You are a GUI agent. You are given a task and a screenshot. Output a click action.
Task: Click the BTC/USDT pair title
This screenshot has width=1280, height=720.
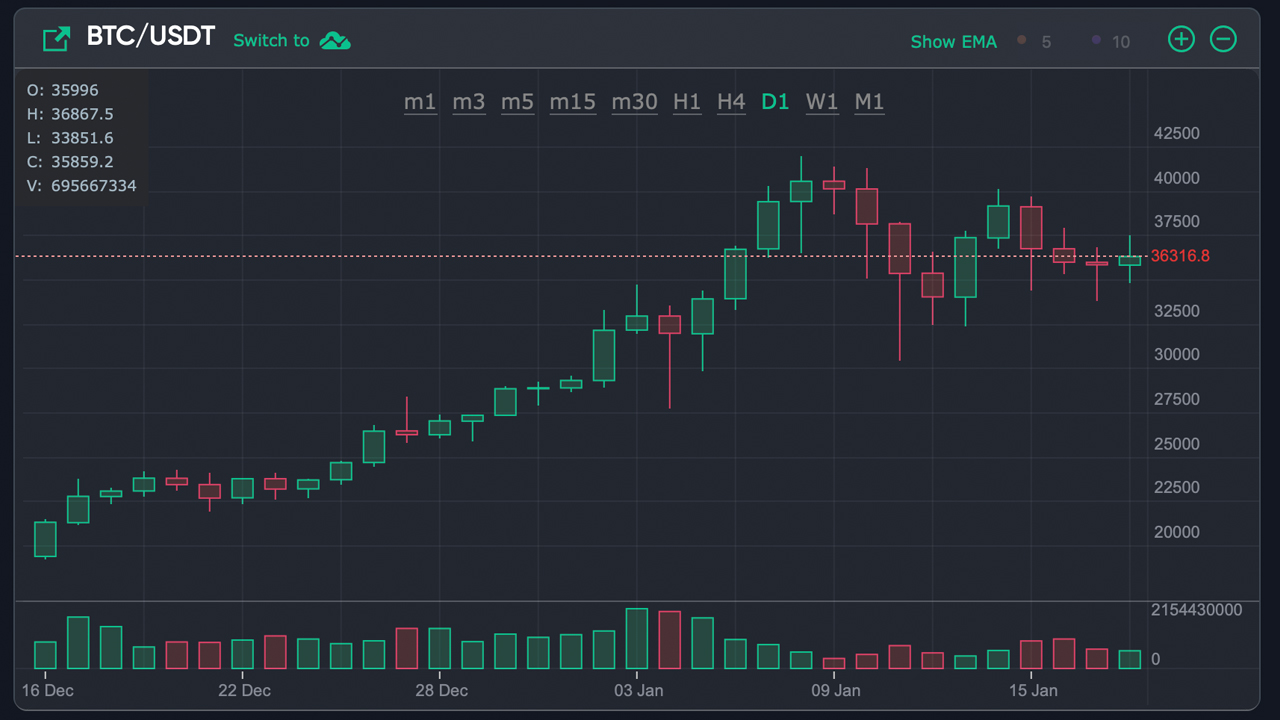(151, 37)
